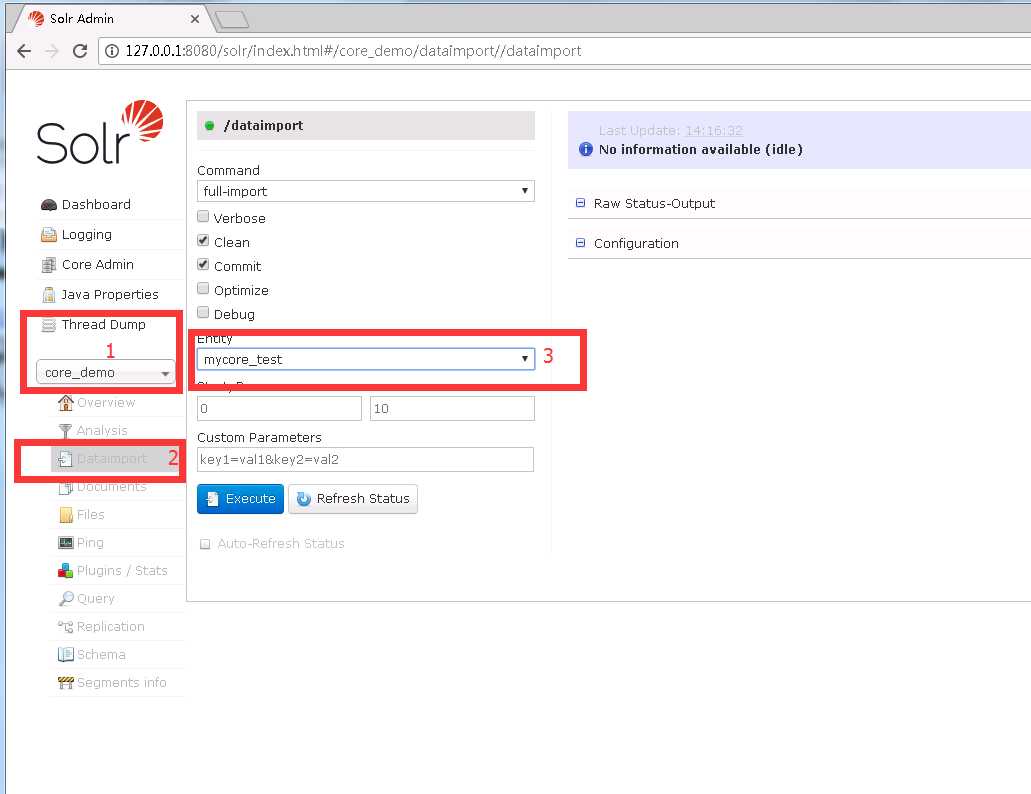This screenshot has height=794, width=1031.
Task: Click the Rows field showing 10
Action: pos(452,409)
